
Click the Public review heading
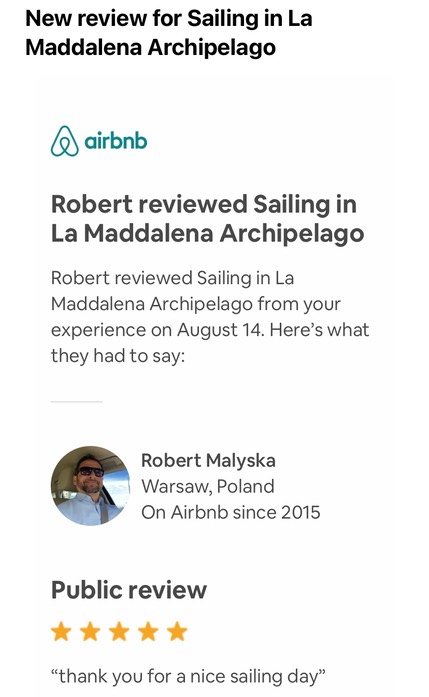(129, 590)
